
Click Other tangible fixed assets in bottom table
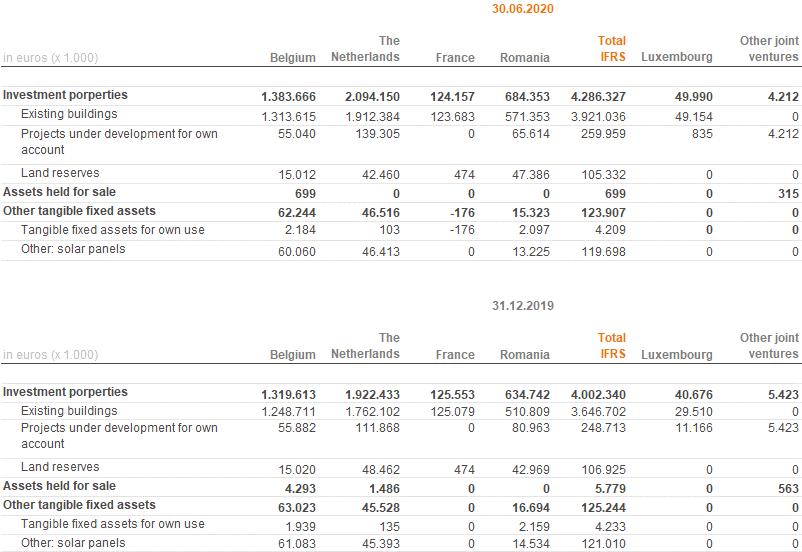click(79, 505)
